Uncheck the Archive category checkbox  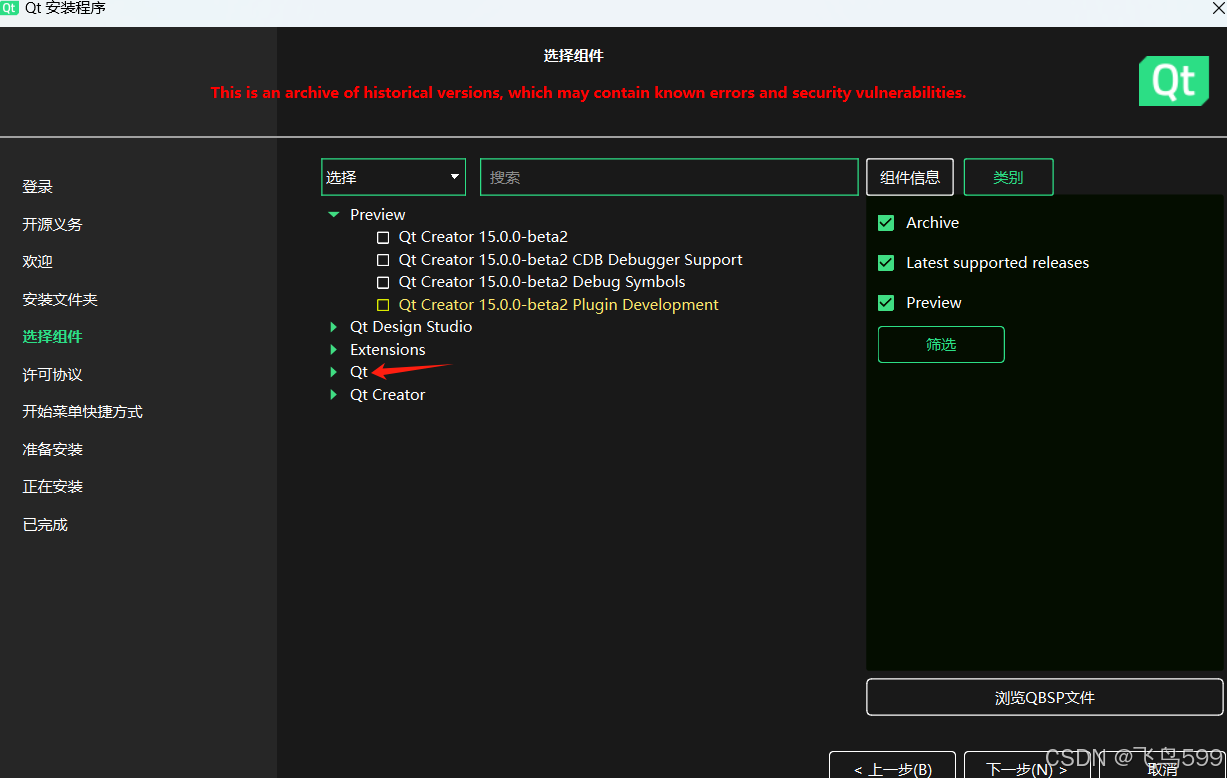[886, 223]
